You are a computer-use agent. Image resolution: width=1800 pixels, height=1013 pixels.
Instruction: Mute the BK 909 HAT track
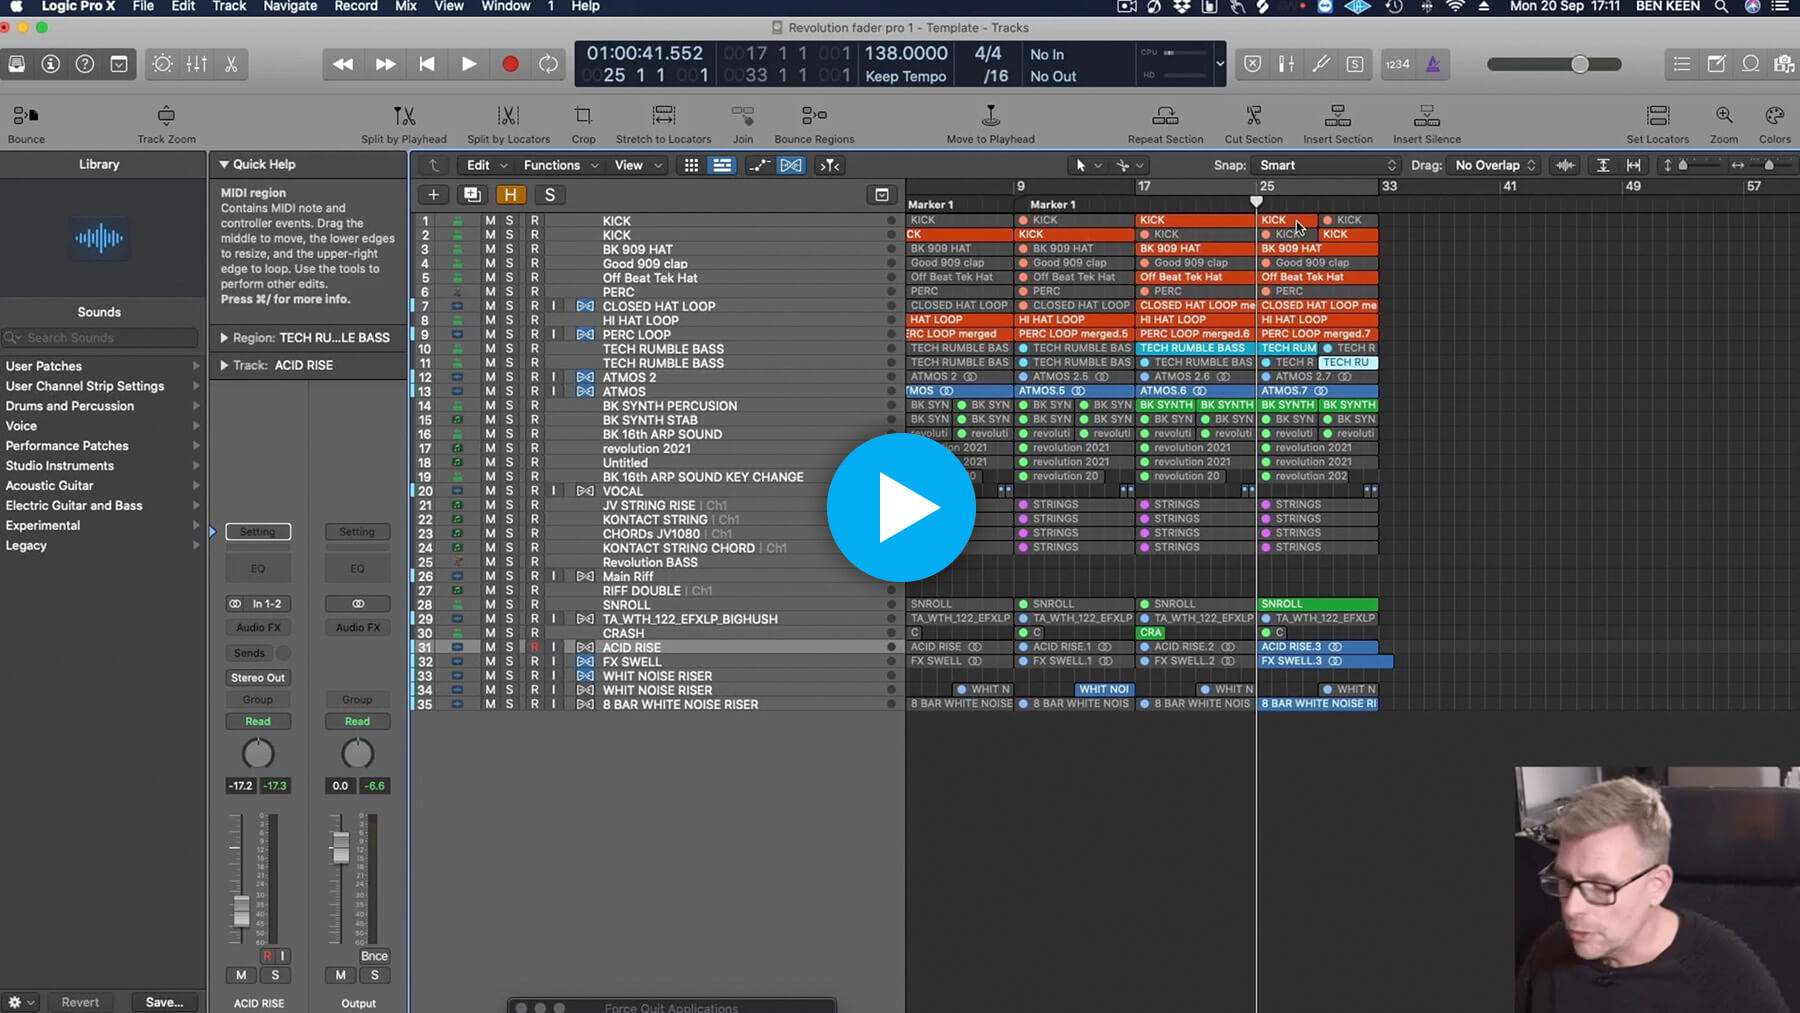click(x=490, y=250)
